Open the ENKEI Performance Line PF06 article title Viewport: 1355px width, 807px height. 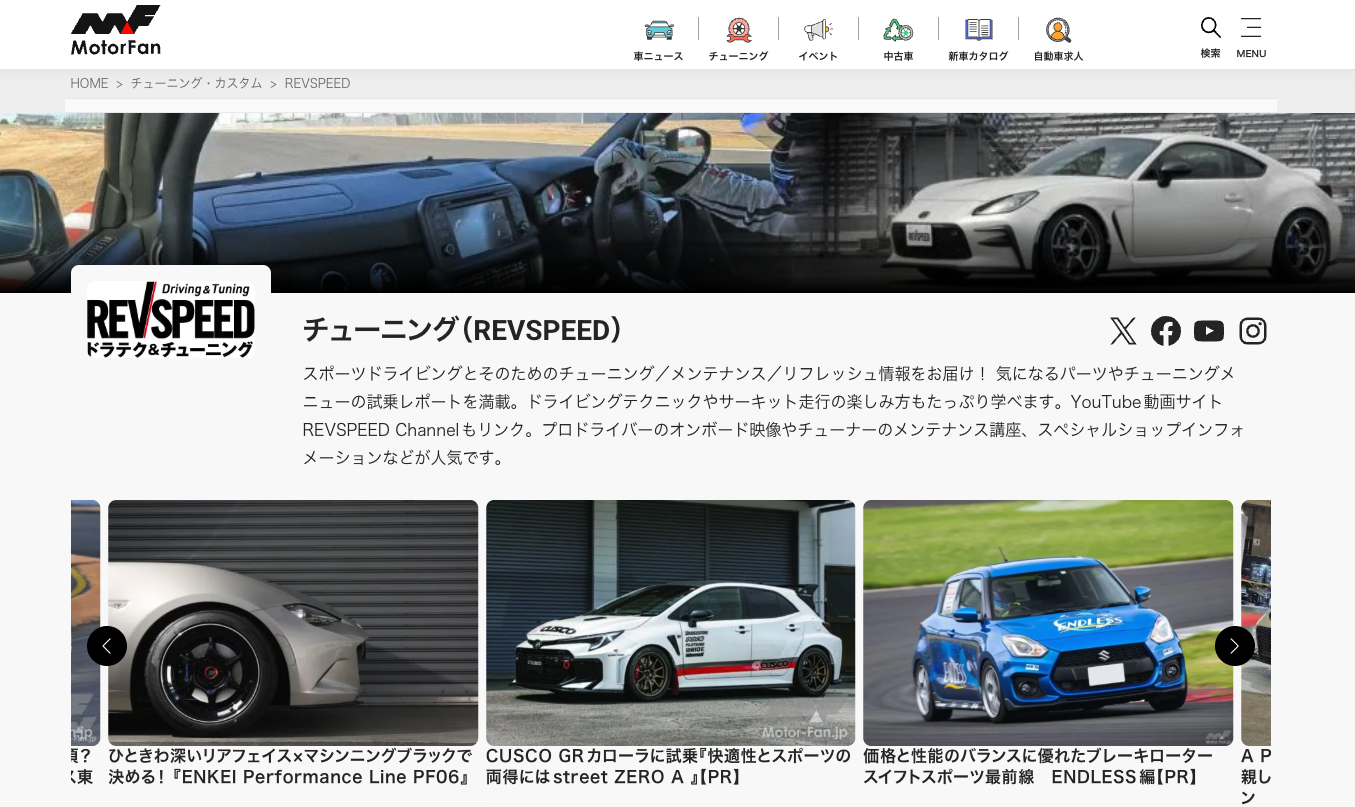coord(290,766)
